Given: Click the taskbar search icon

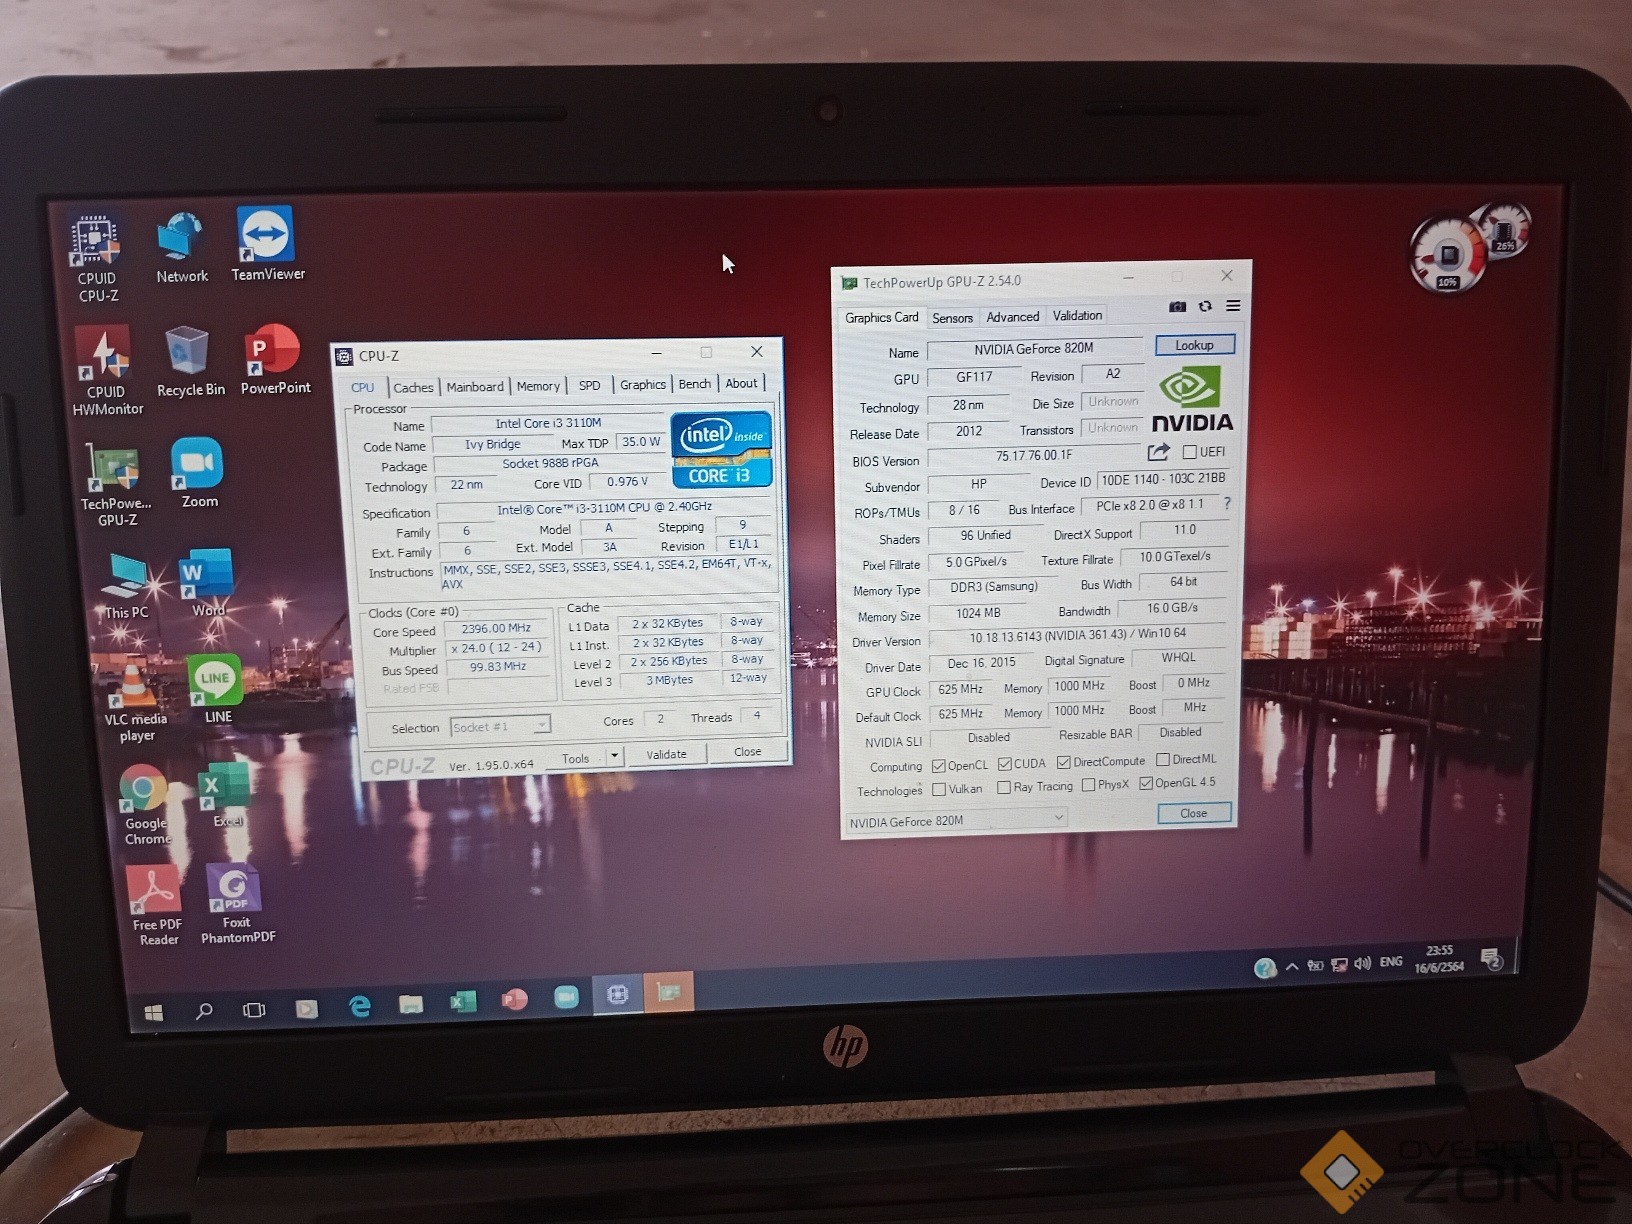Looking at the screenshot, I should (x=204, y=1011).
